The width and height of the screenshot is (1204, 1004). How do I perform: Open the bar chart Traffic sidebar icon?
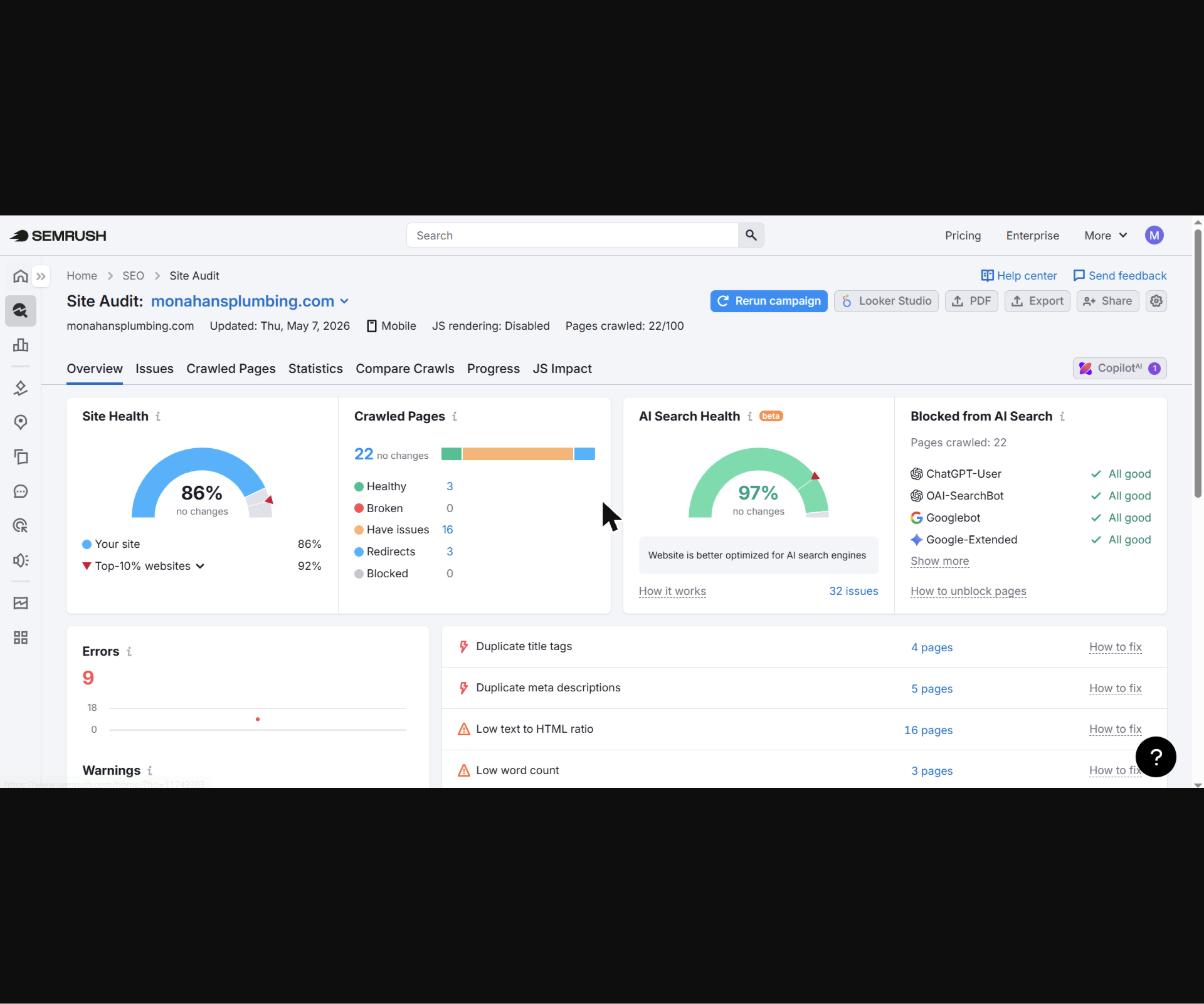pos(20,345)
